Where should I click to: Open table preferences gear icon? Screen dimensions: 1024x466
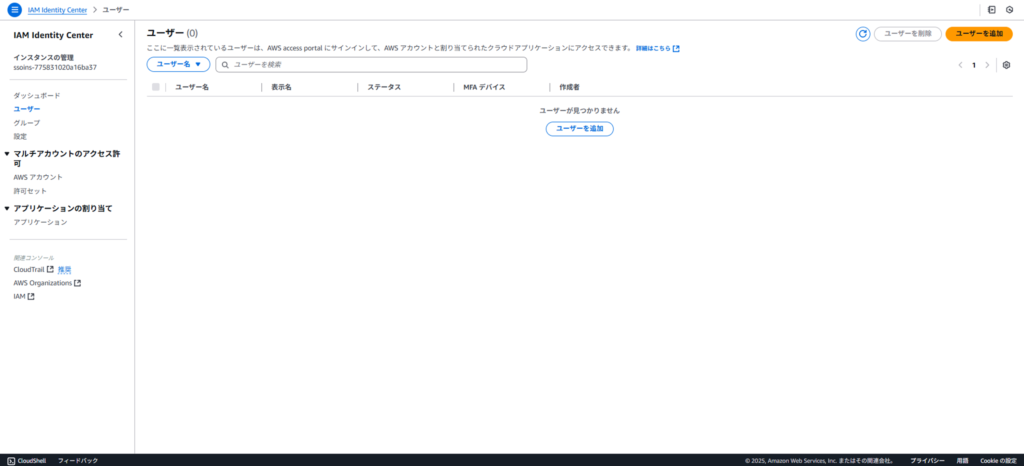[1006, 65]
